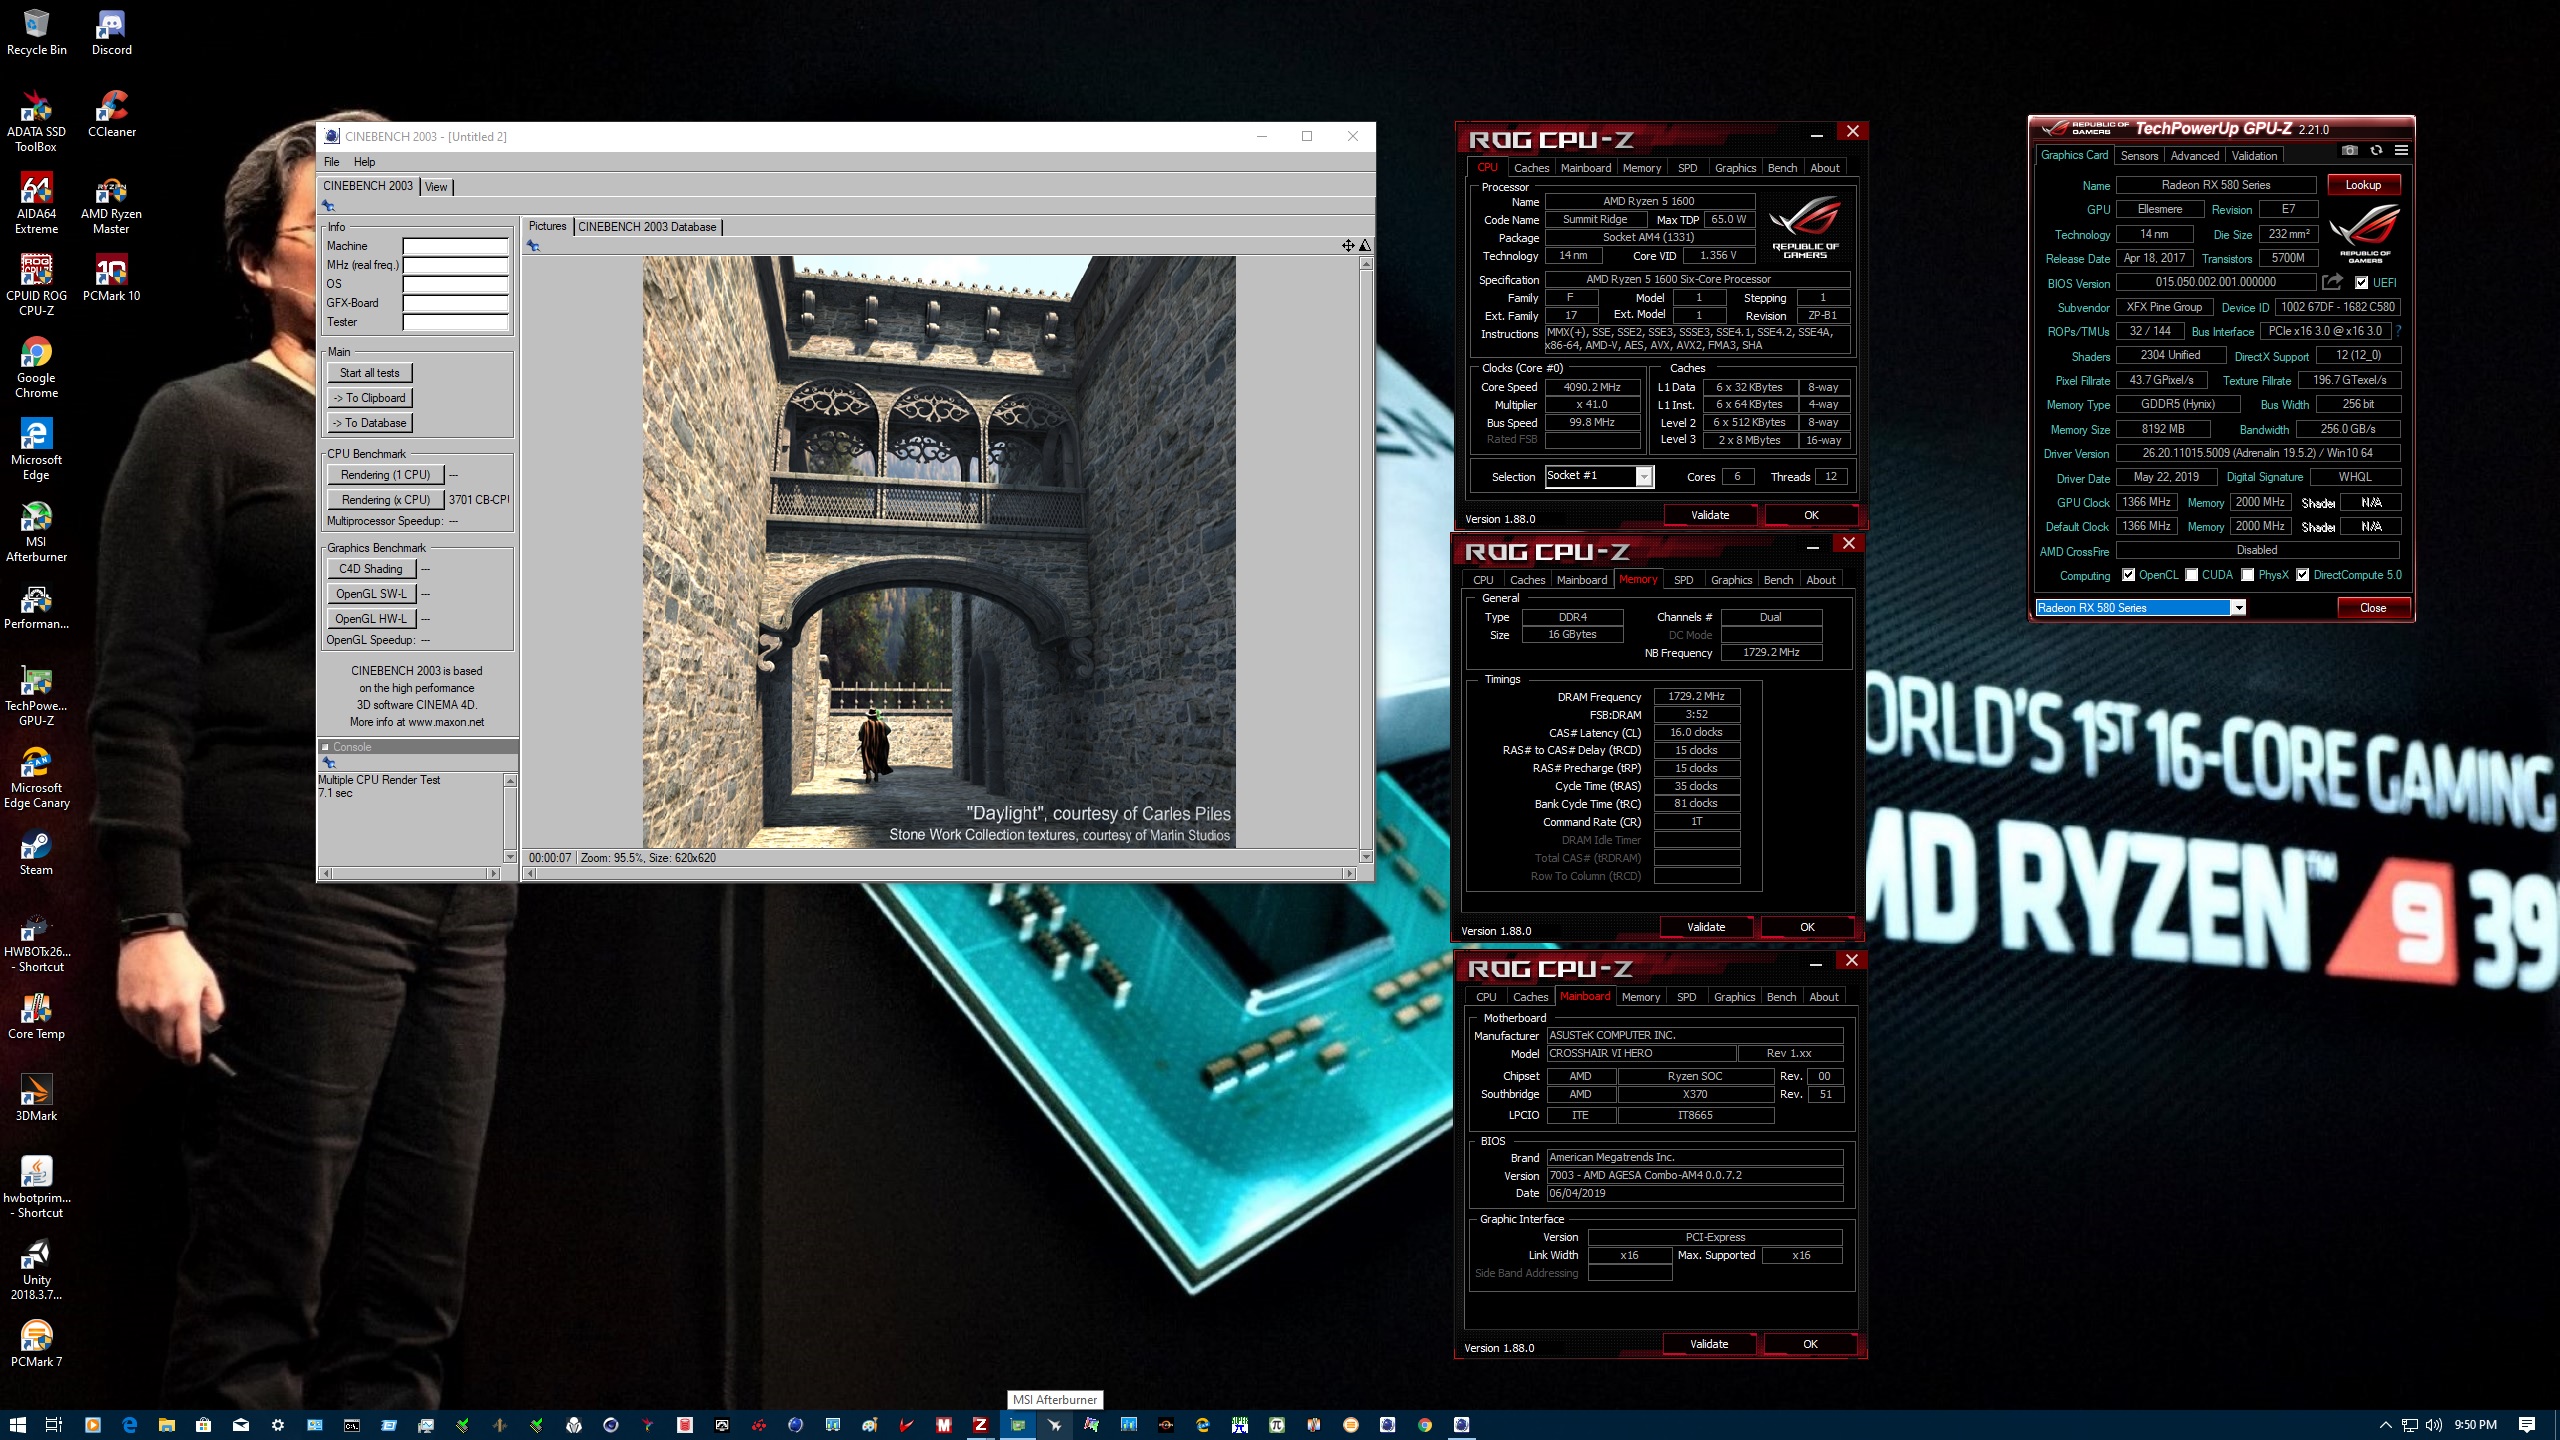Click the To Clipboard button in Cinebench

coord(369,398)
